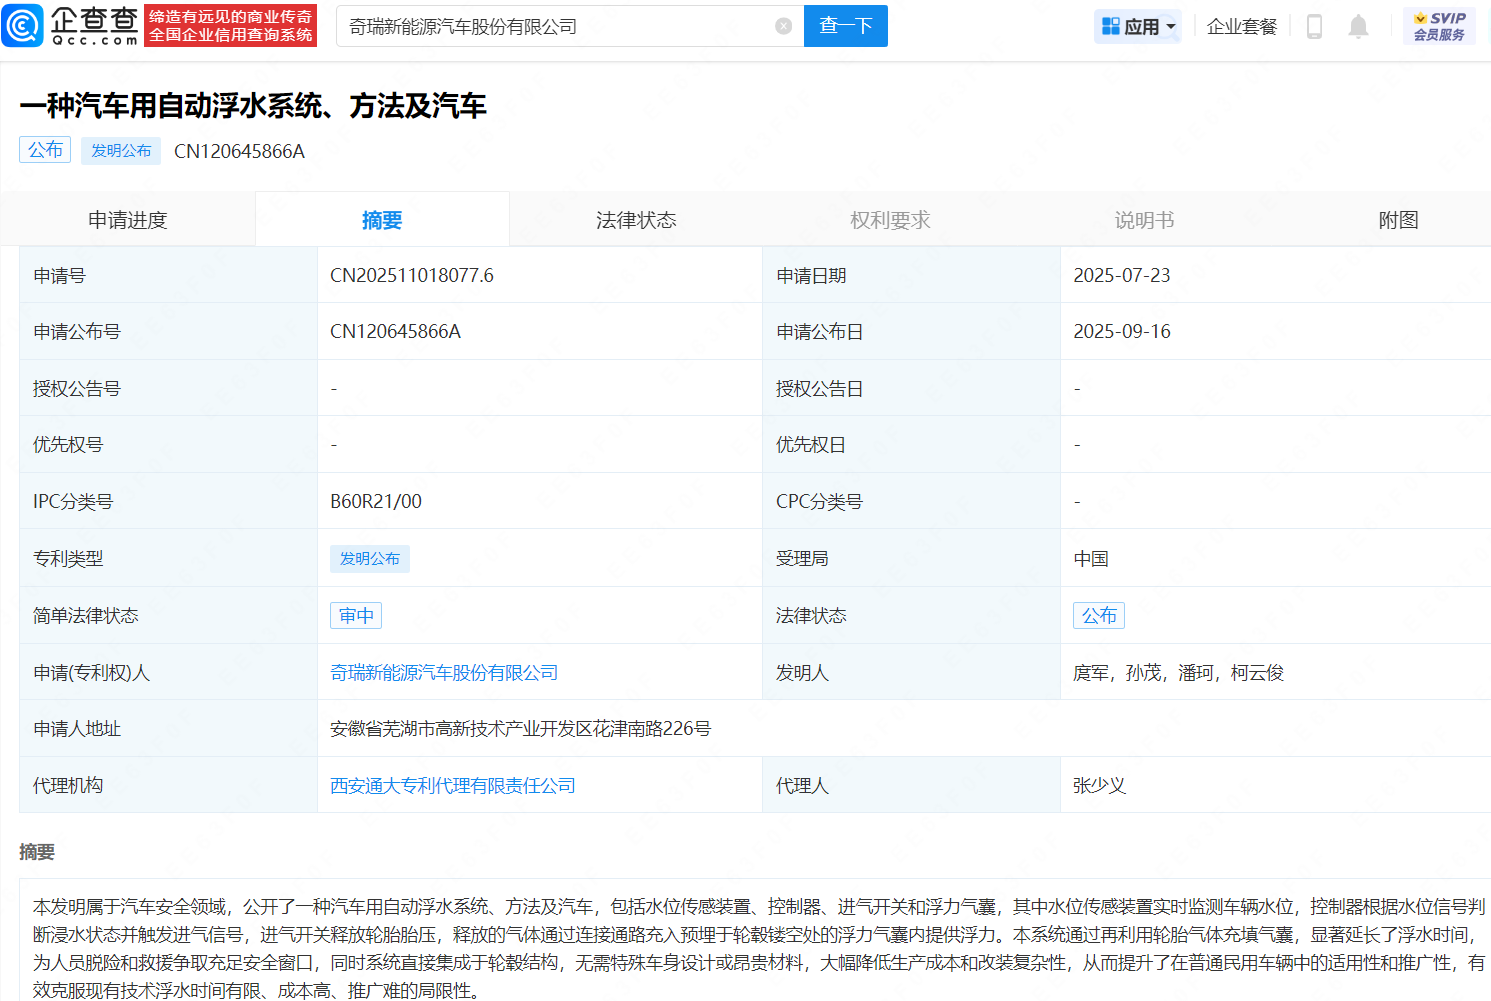Select application number CN202511018077.6

(x=412, y=276)
